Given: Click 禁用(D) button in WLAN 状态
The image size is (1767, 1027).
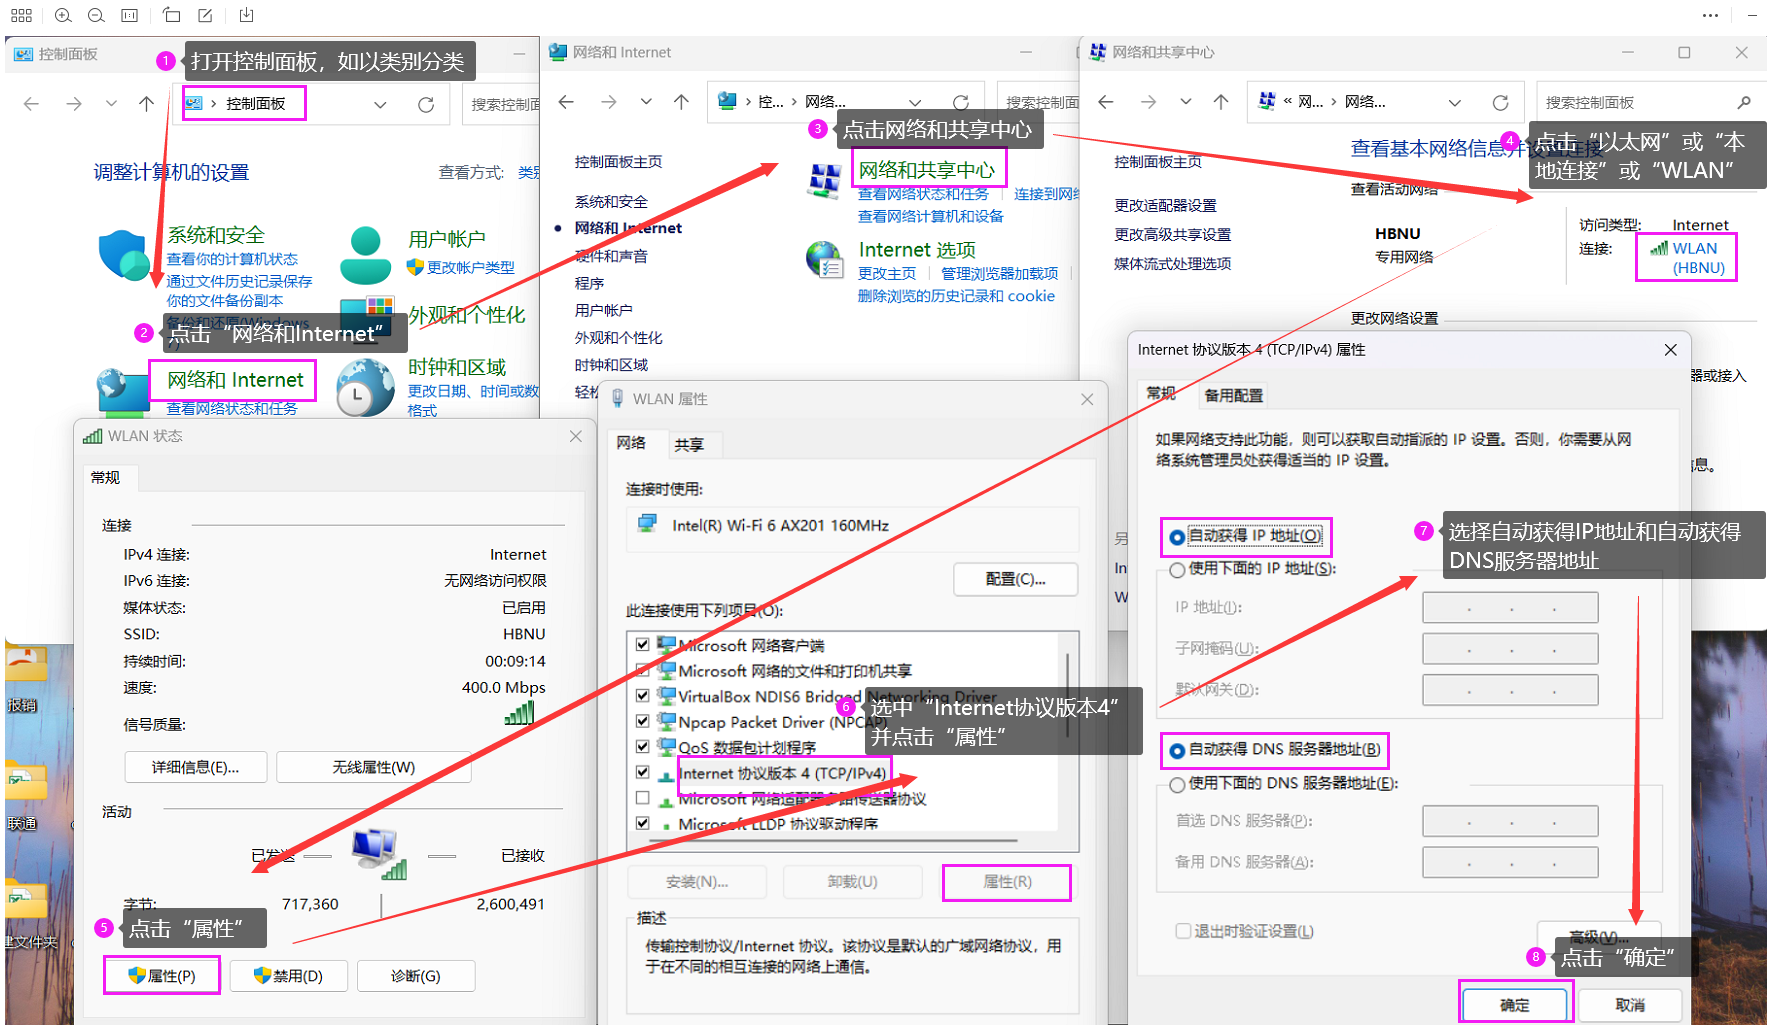Looking at the screenshot, I should point(289,975).
